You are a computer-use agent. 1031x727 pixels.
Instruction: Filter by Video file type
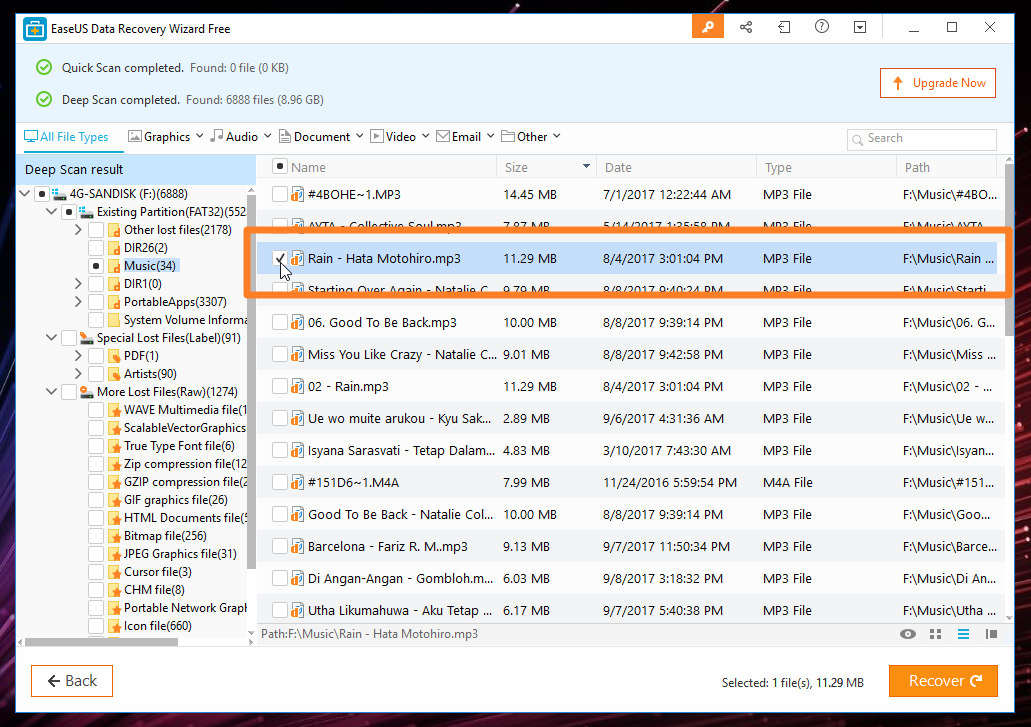tap(393, 137)
